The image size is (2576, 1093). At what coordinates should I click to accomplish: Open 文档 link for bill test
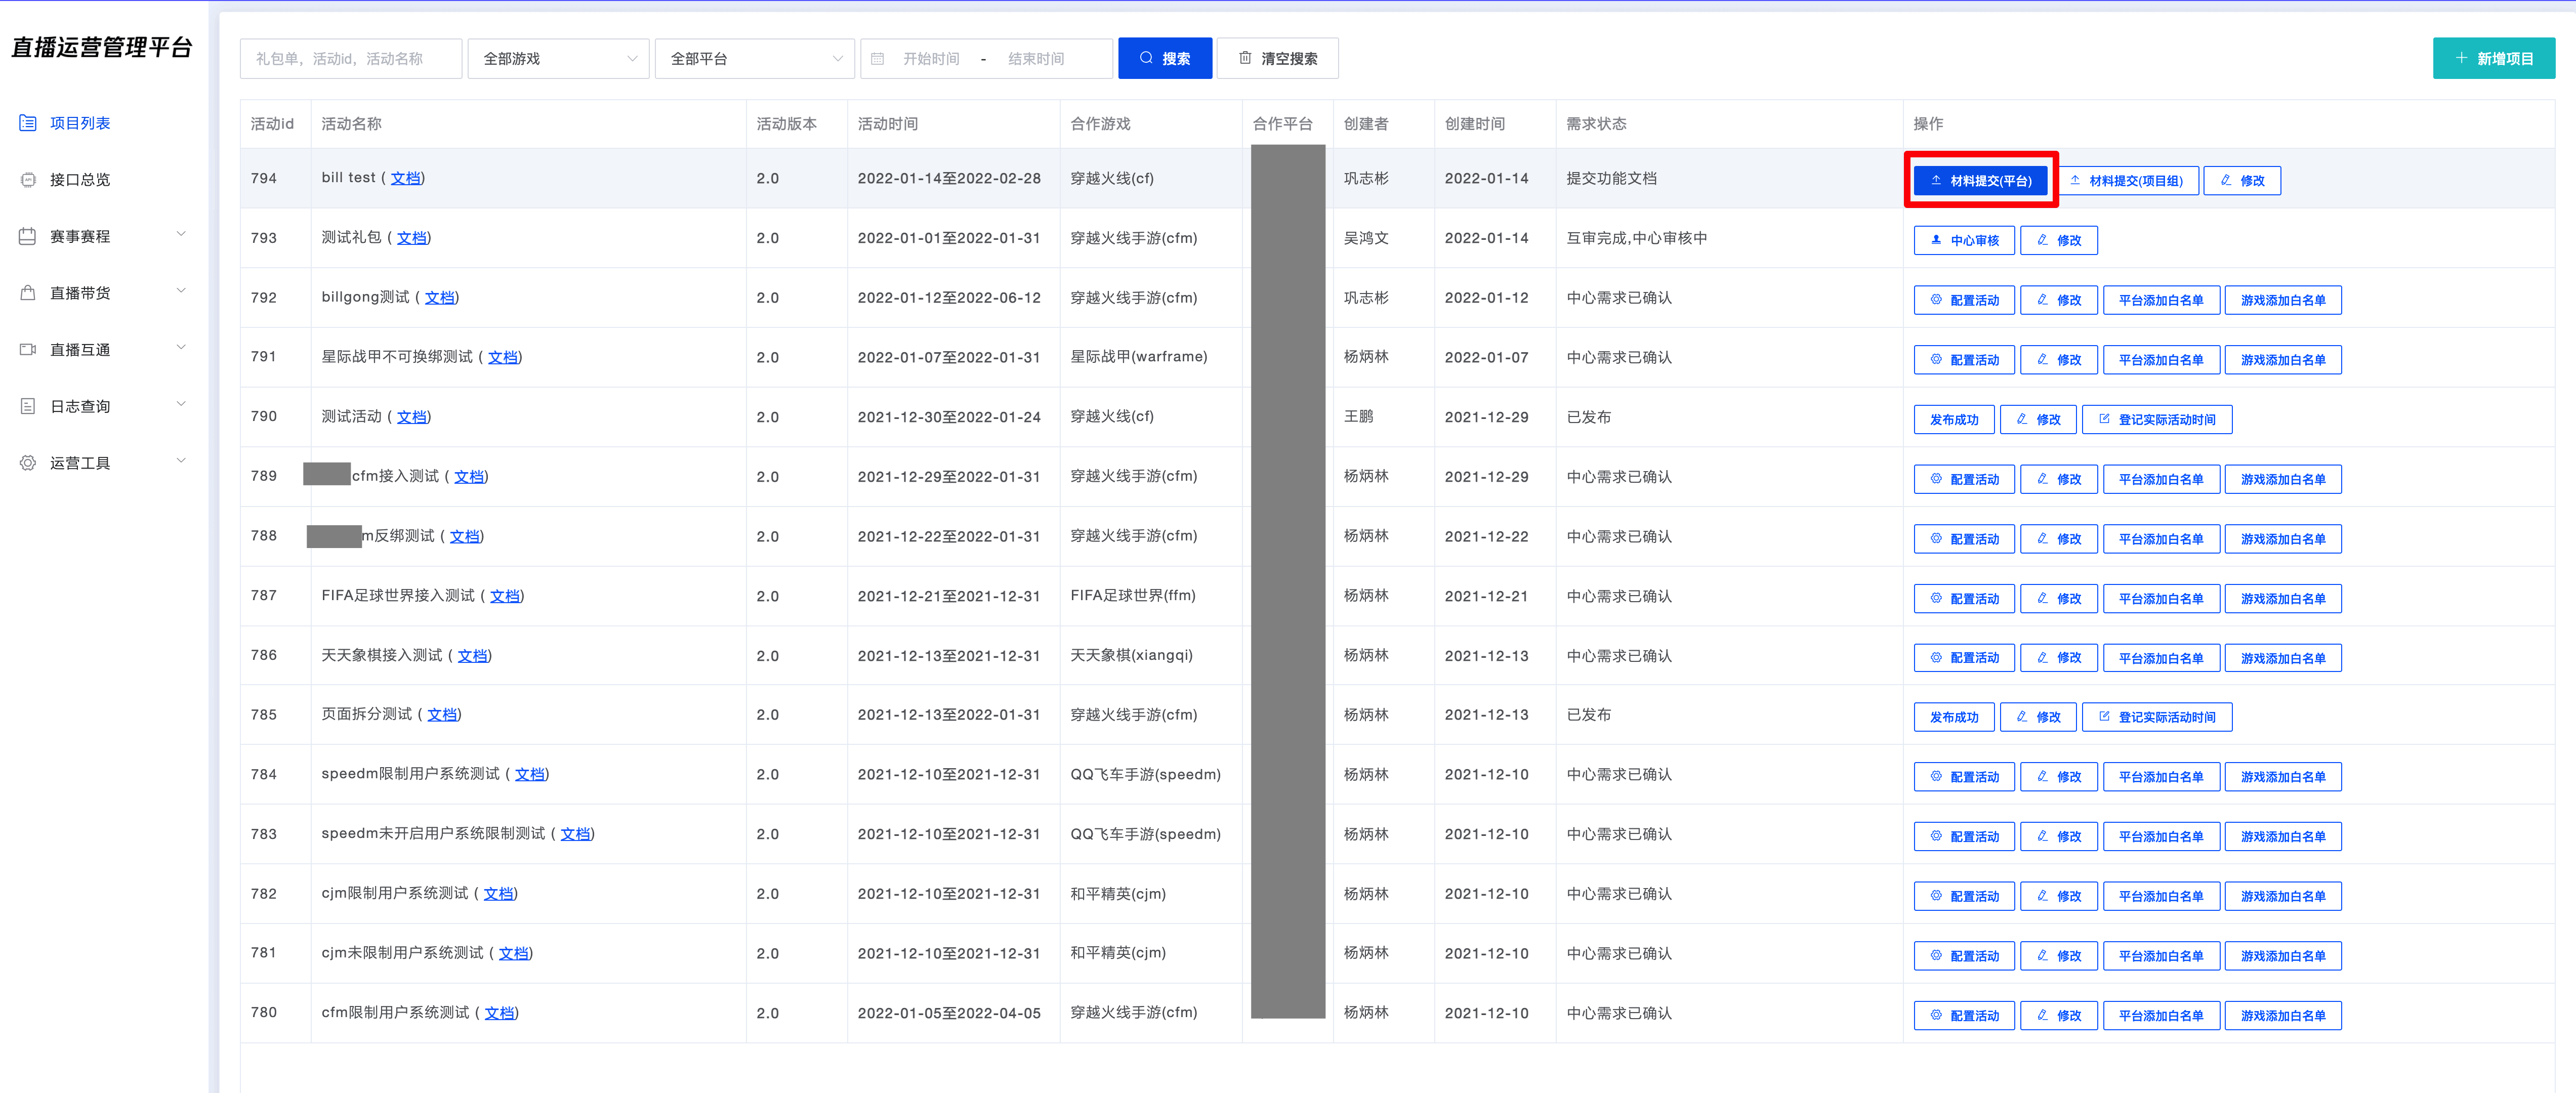[x=405, y=178]
